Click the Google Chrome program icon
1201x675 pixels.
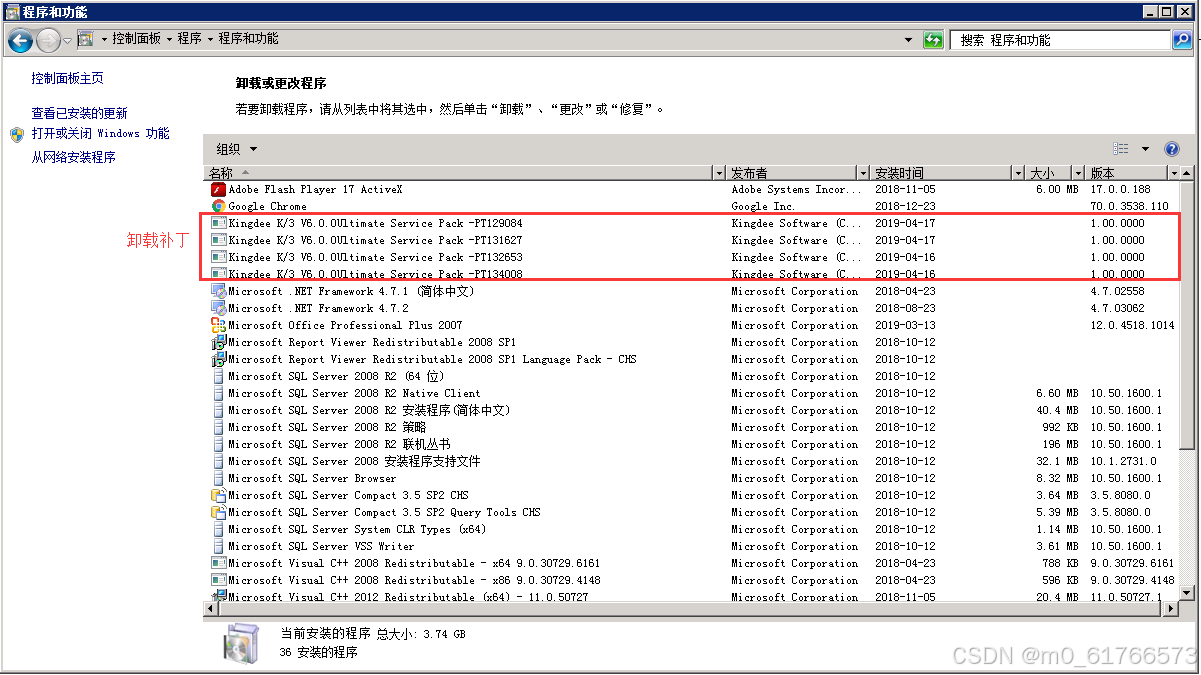(218, 206)
